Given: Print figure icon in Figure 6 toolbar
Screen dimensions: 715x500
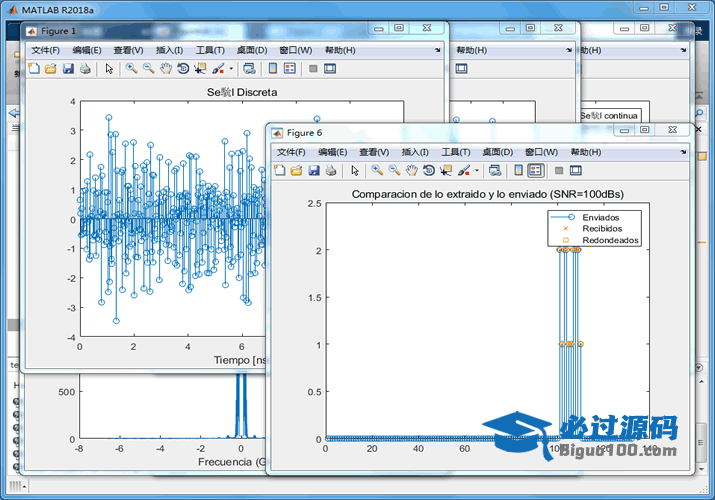Looking at the screenshot, I should tap(331, 171).
